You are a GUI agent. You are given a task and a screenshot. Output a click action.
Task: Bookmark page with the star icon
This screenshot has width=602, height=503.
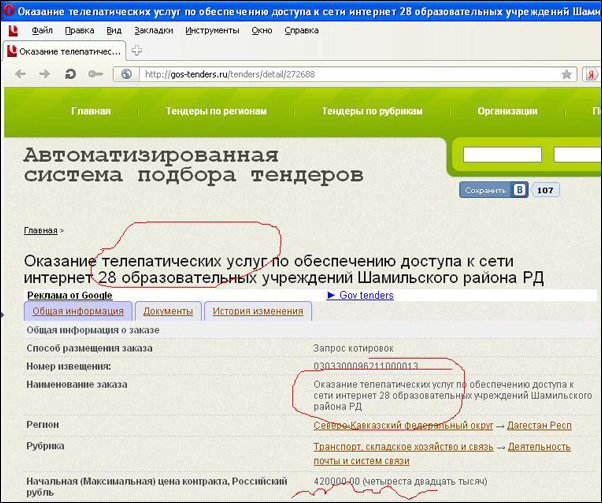(567, 74)
